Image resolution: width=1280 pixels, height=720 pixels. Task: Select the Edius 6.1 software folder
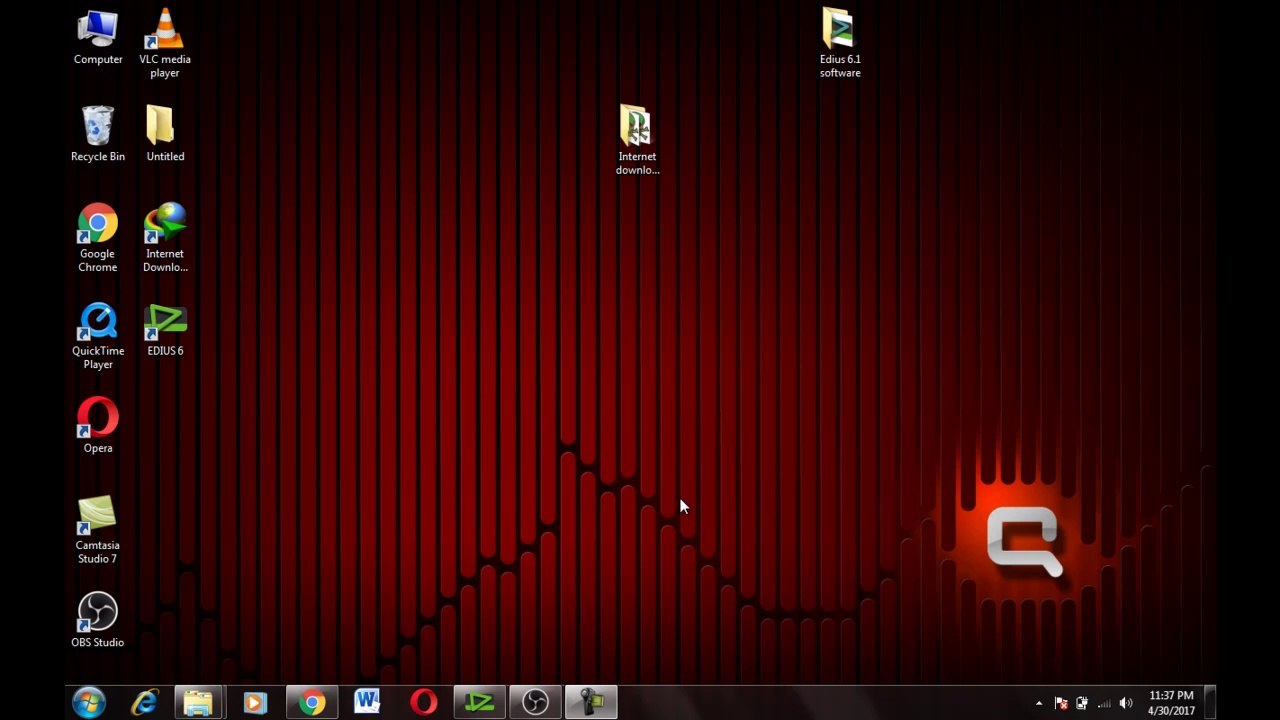click(840, 44)
